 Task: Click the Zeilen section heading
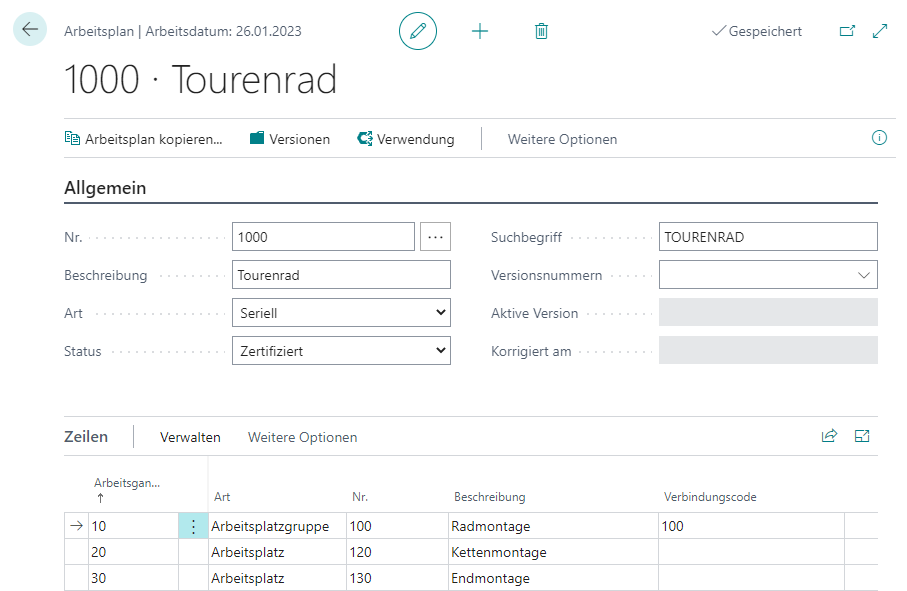pos(86,437)
